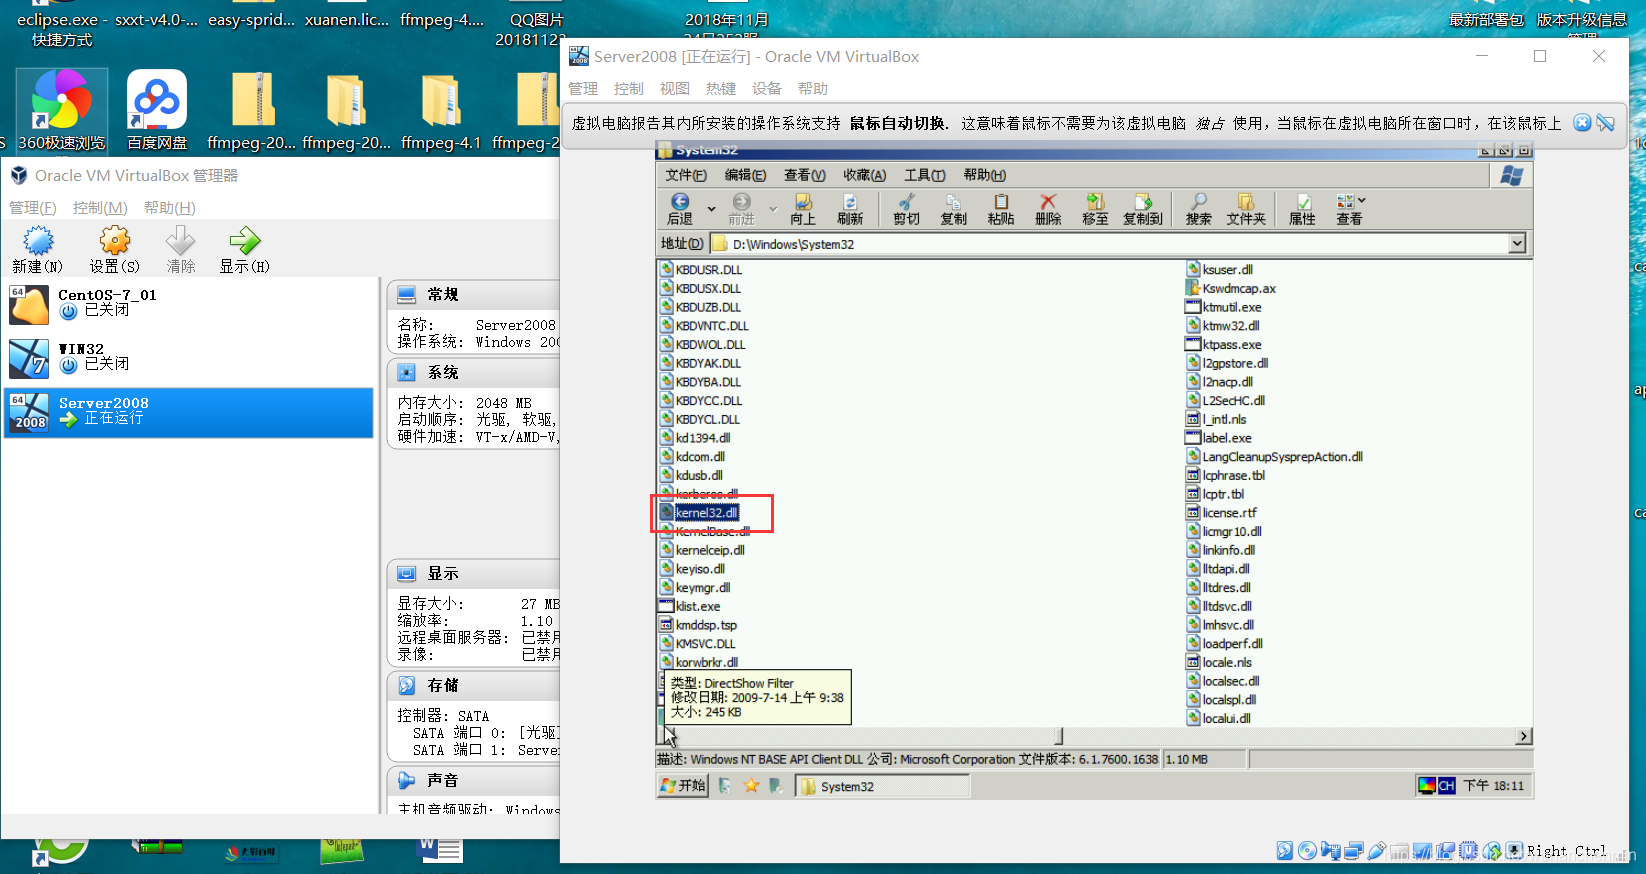This screenshot has width=1646, height=874.
Task: Click the do-not-show-again notification icon
Action: 1605,122
